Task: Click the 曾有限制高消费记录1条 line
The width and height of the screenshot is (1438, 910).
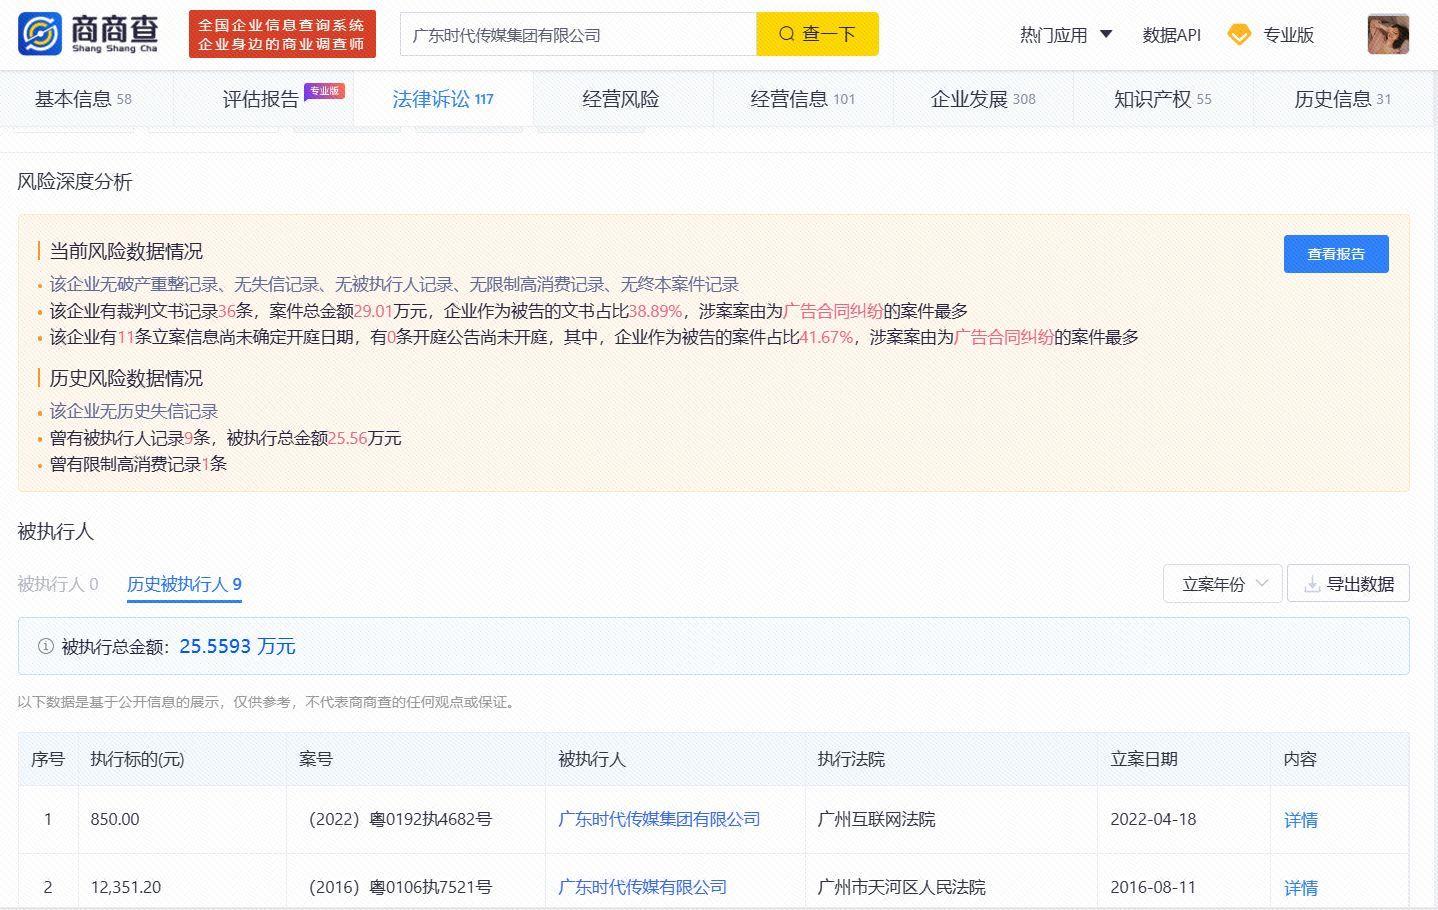Action: (x=138, y=464)
